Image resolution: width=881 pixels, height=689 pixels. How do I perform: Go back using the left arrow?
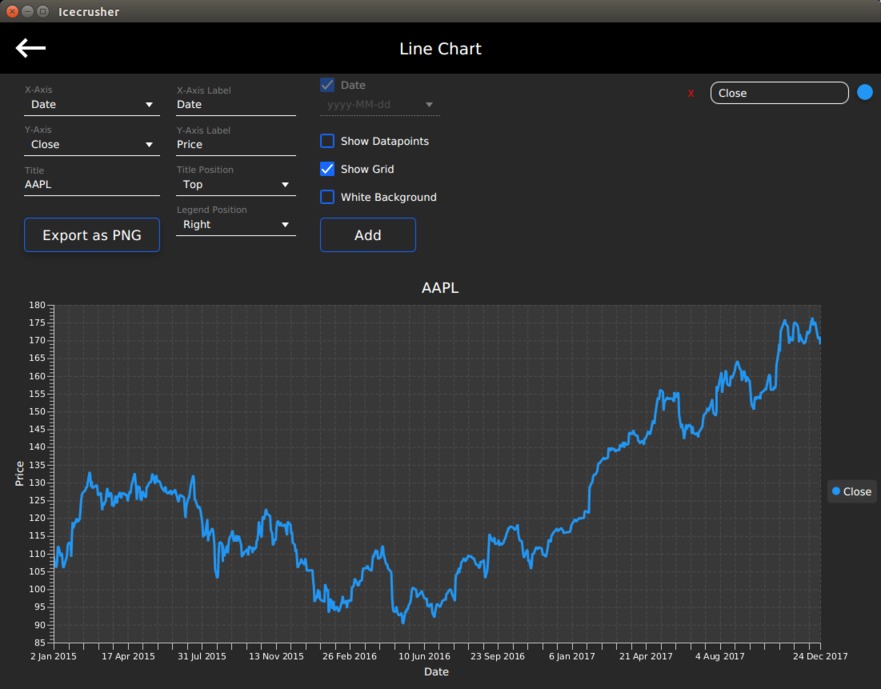(30, 48)
